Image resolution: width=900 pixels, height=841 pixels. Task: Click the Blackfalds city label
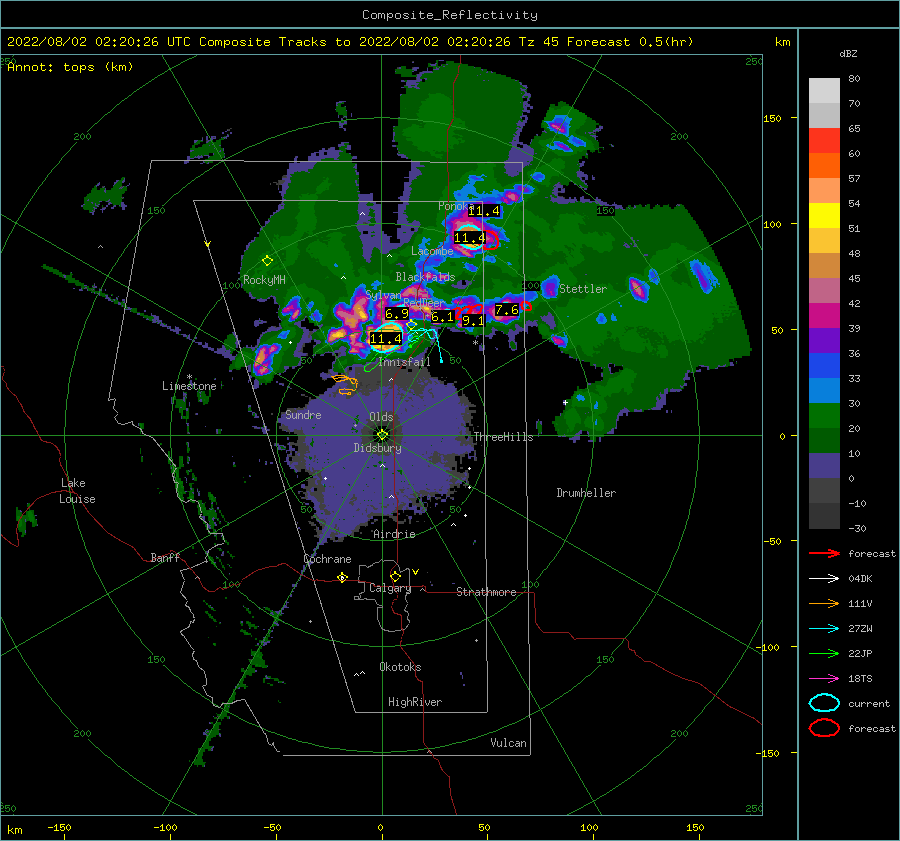425,277
